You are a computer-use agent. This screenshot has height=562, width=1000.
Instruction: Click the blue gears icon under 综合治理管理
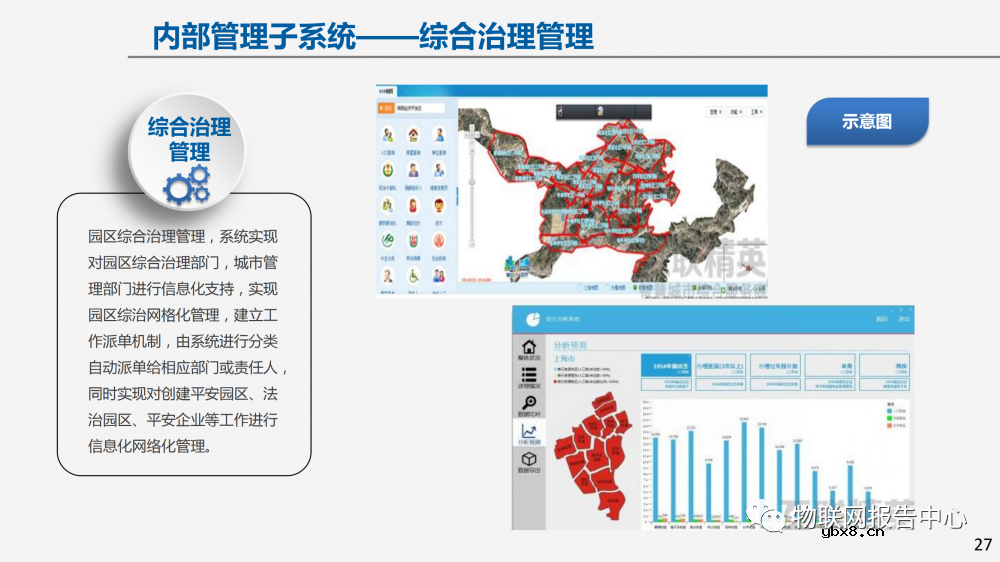[188, 185]
